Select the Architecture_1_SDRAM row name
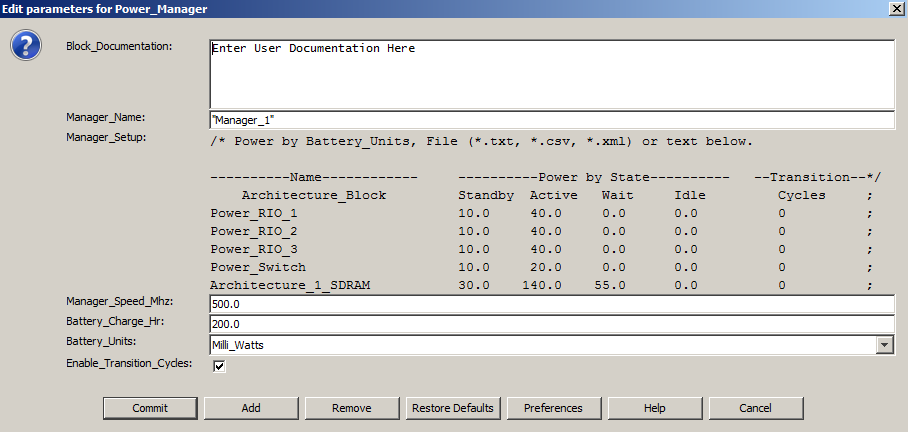 290,285
